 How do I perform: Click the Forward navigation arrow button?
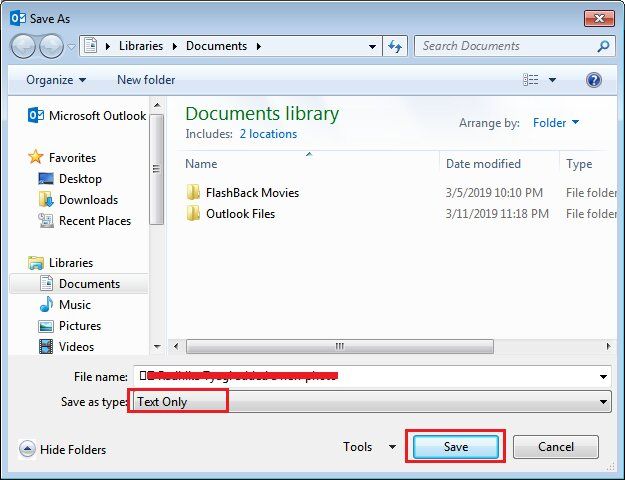pos(51,46)
